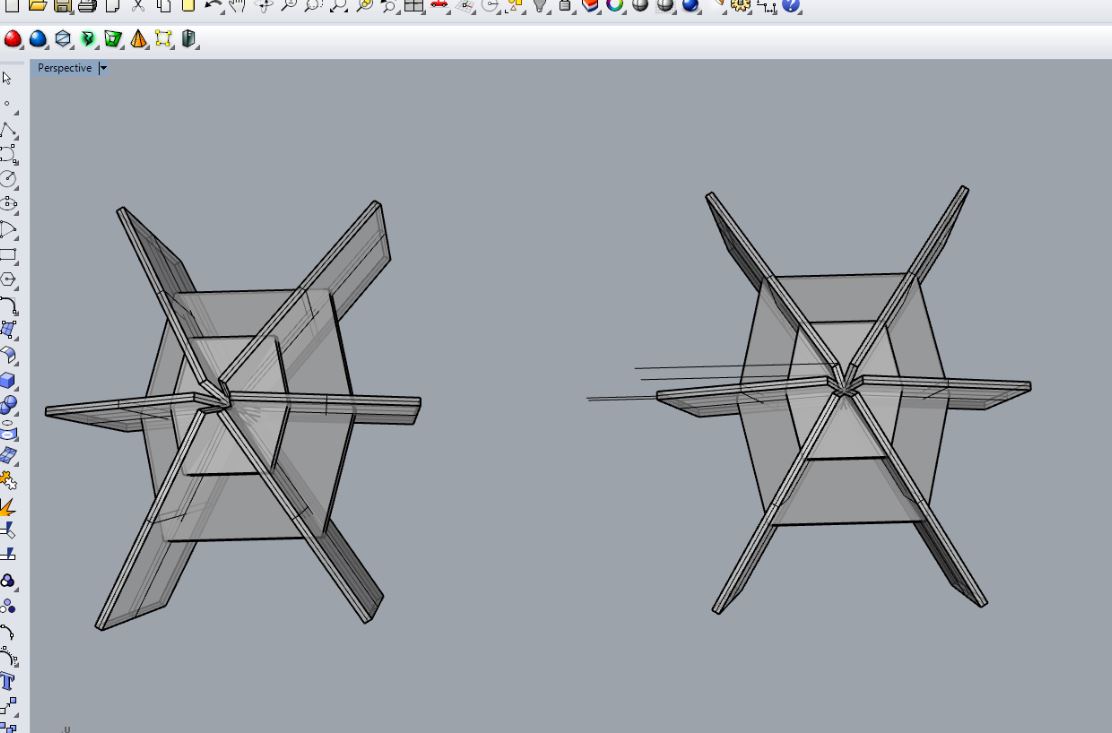This screenshot has height=733, width=1112.
Task: Select the Zoom window magnifier
Action: [x=313, y=6]
